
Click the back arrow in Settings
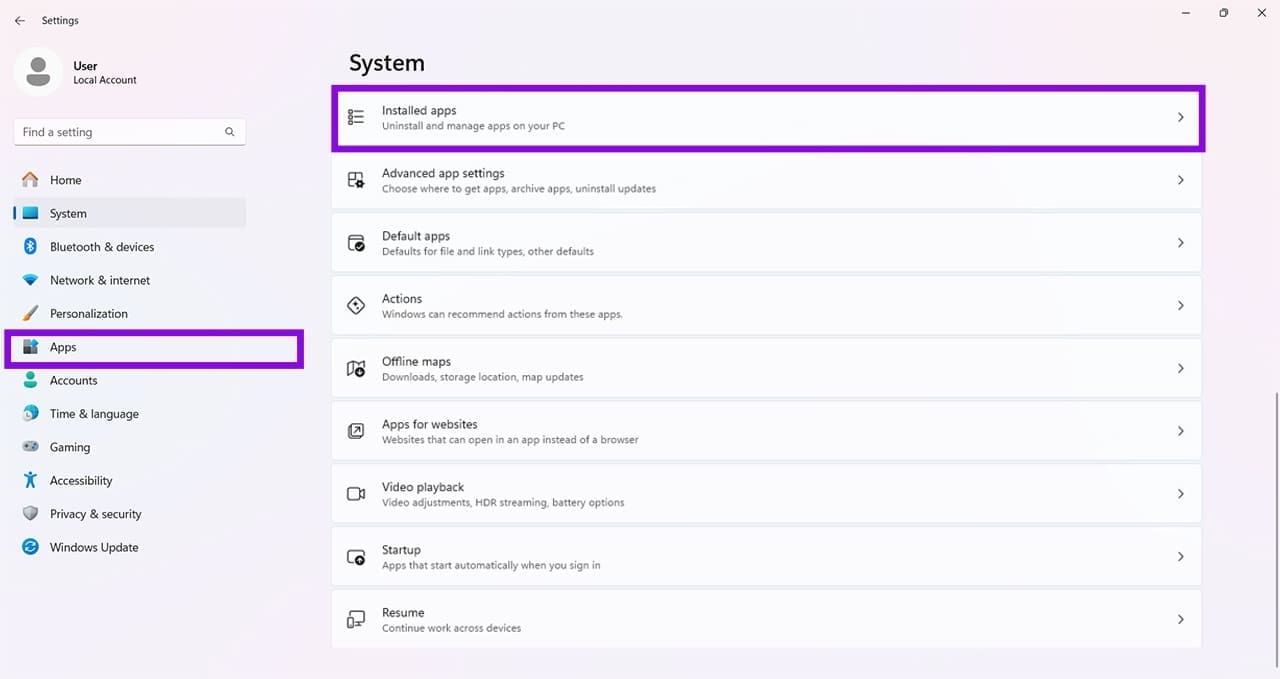click(20, 20)
